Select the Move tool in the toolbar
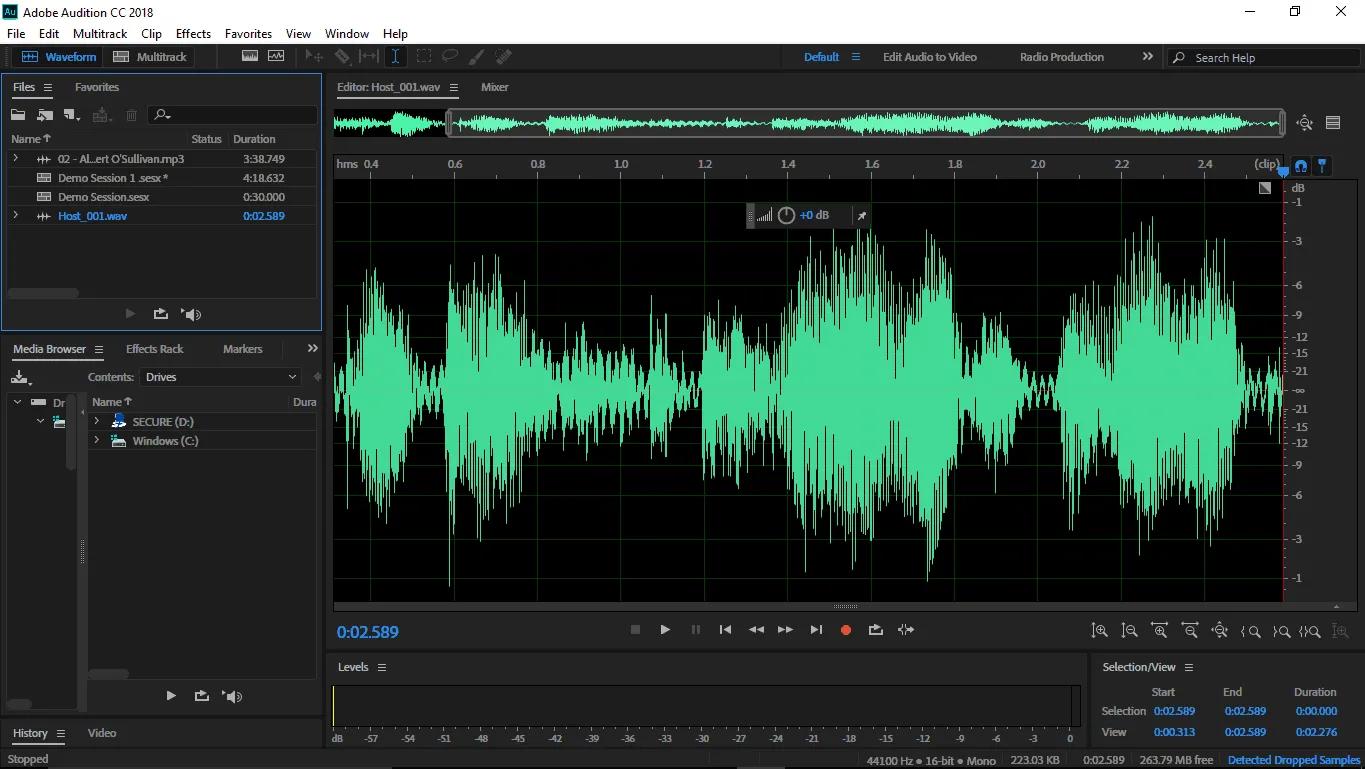Image resolution: width=1365 pixels, height=769 pixels. (x=313, y=56)
